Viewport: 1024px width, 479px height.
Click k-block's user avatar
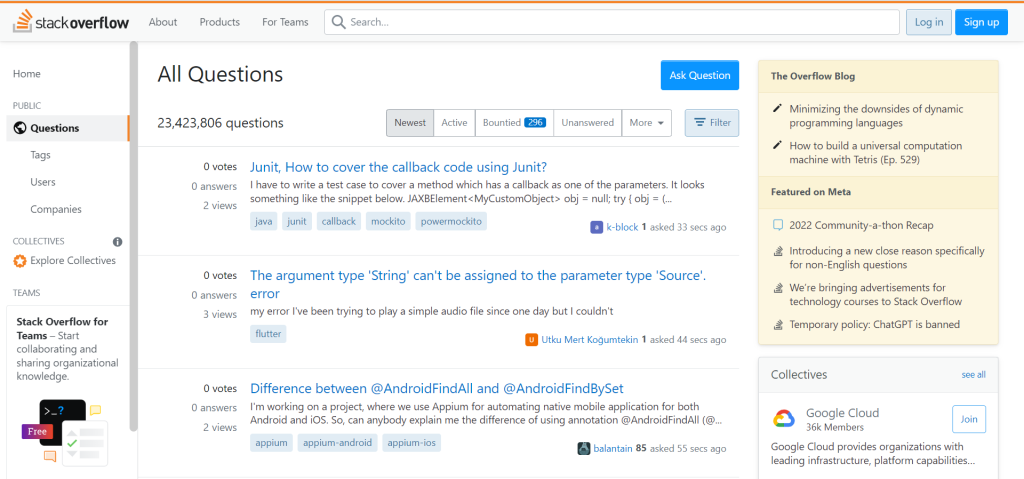596,227
